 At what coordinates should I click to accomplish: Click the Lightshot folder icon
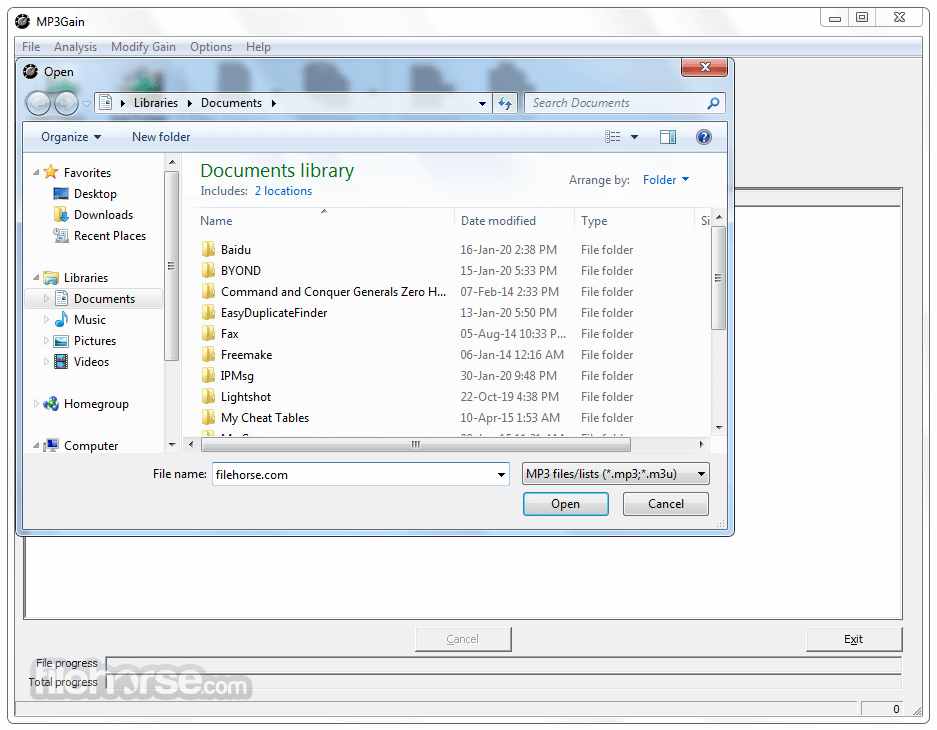(x=208, y=396)
